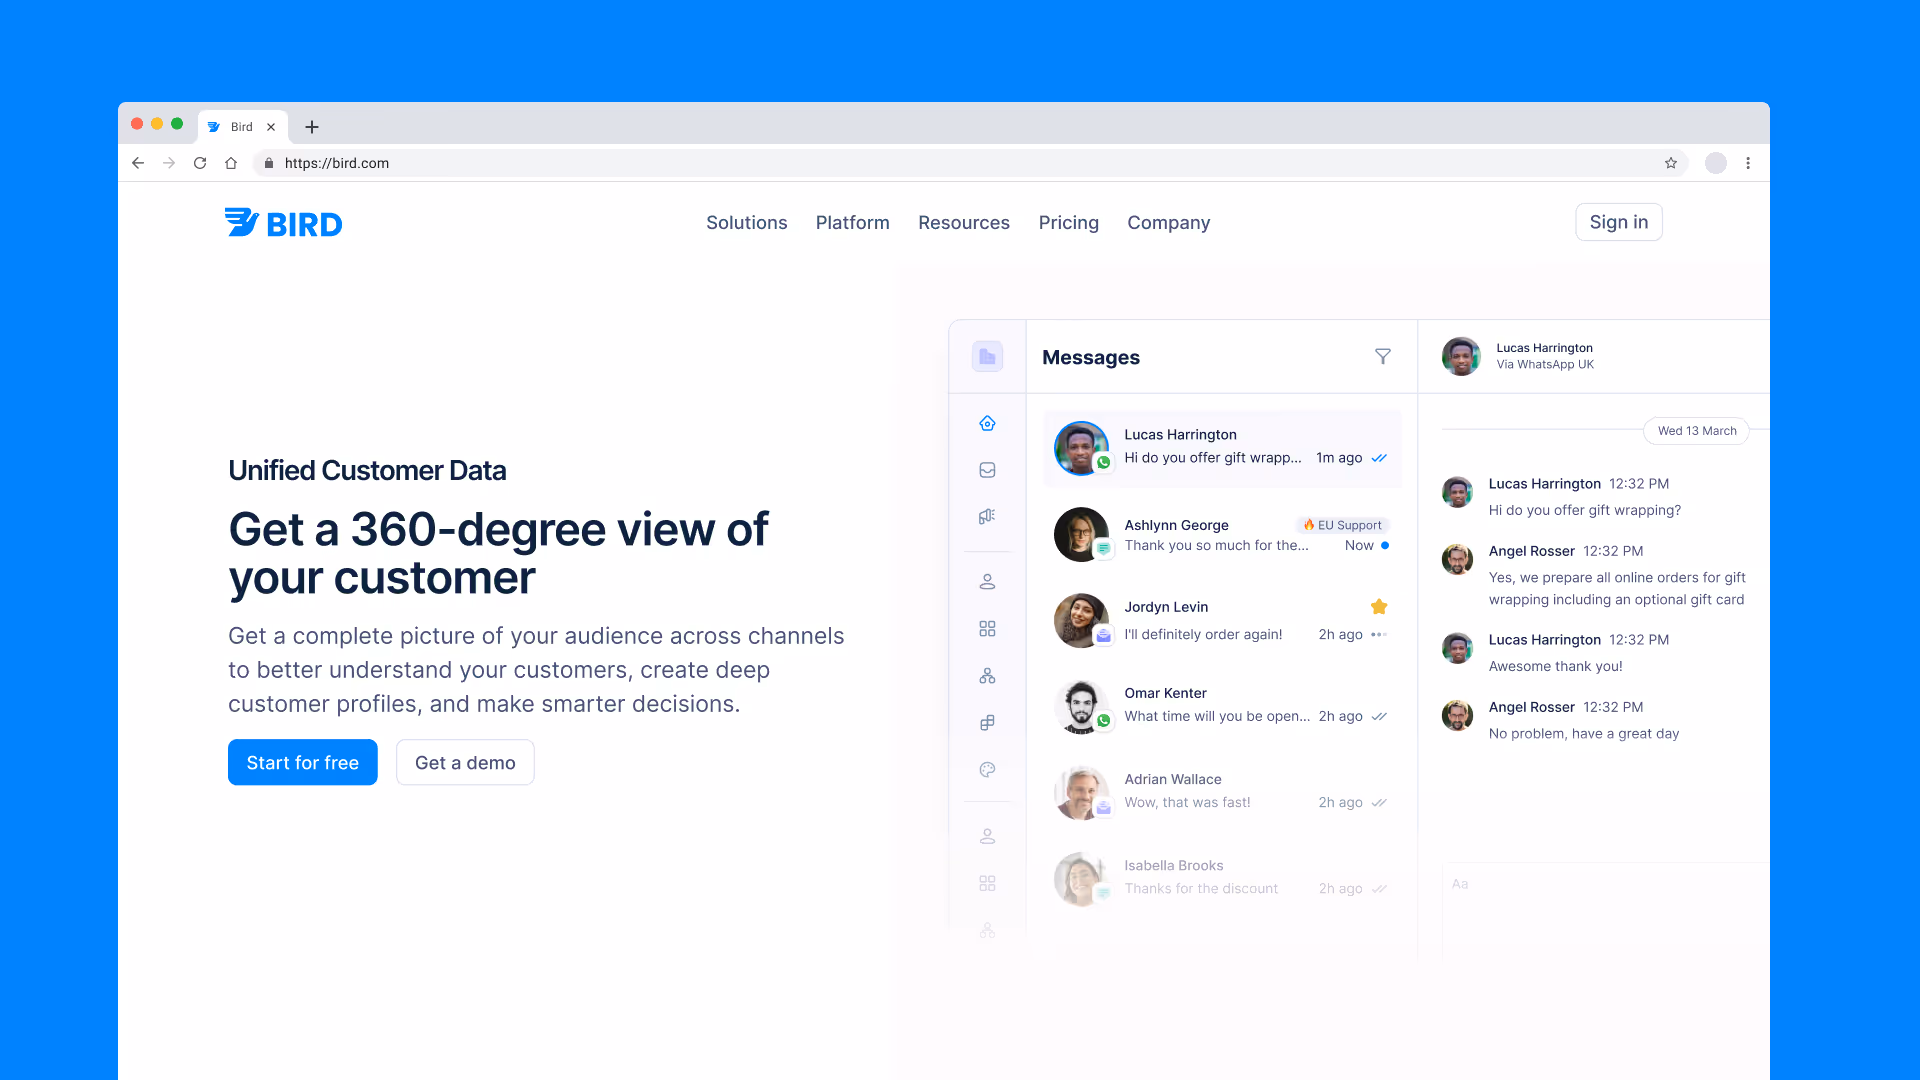Open the inbox icon in the sidebar
Image resolution: width=1920 pixels, height=1080 pixels.
987,470
